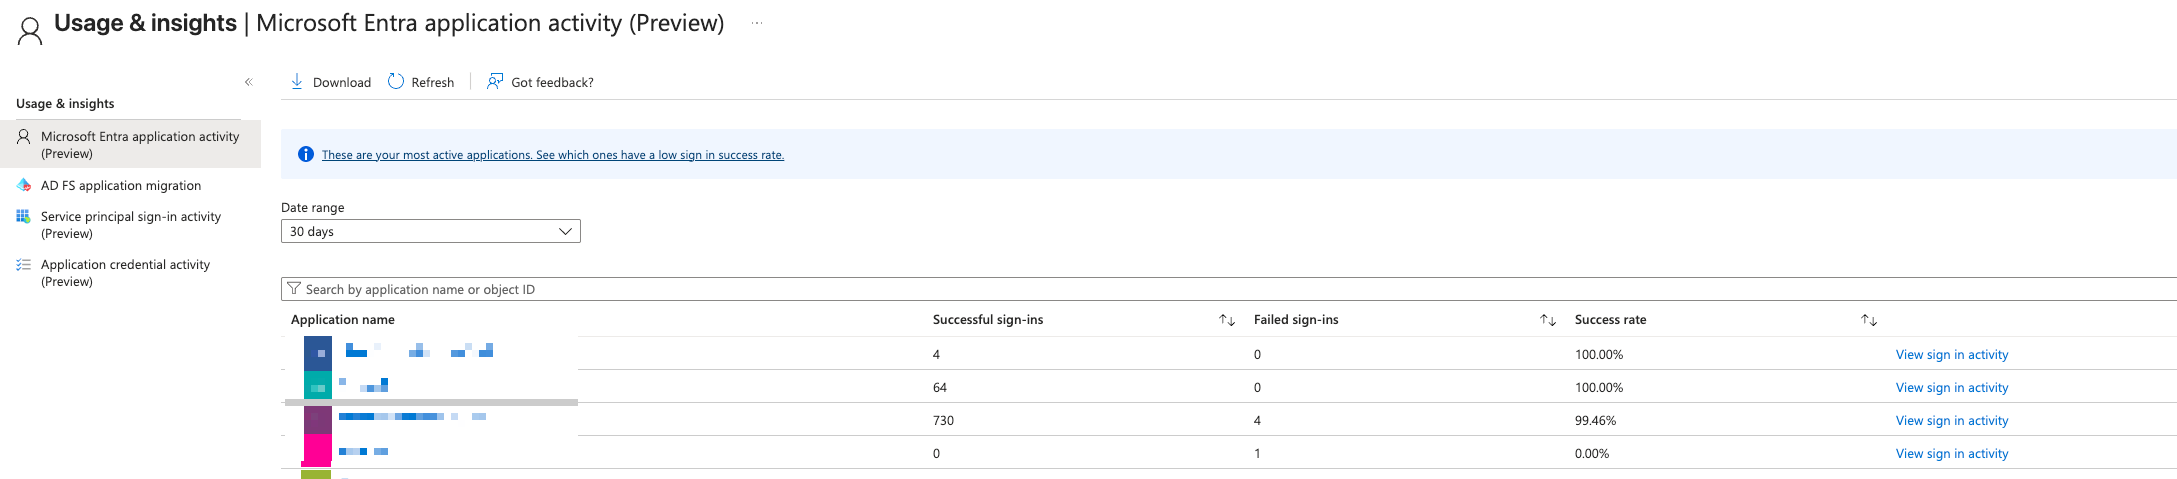
Task: Click the Success rate column header
Action: [1610, 320]
